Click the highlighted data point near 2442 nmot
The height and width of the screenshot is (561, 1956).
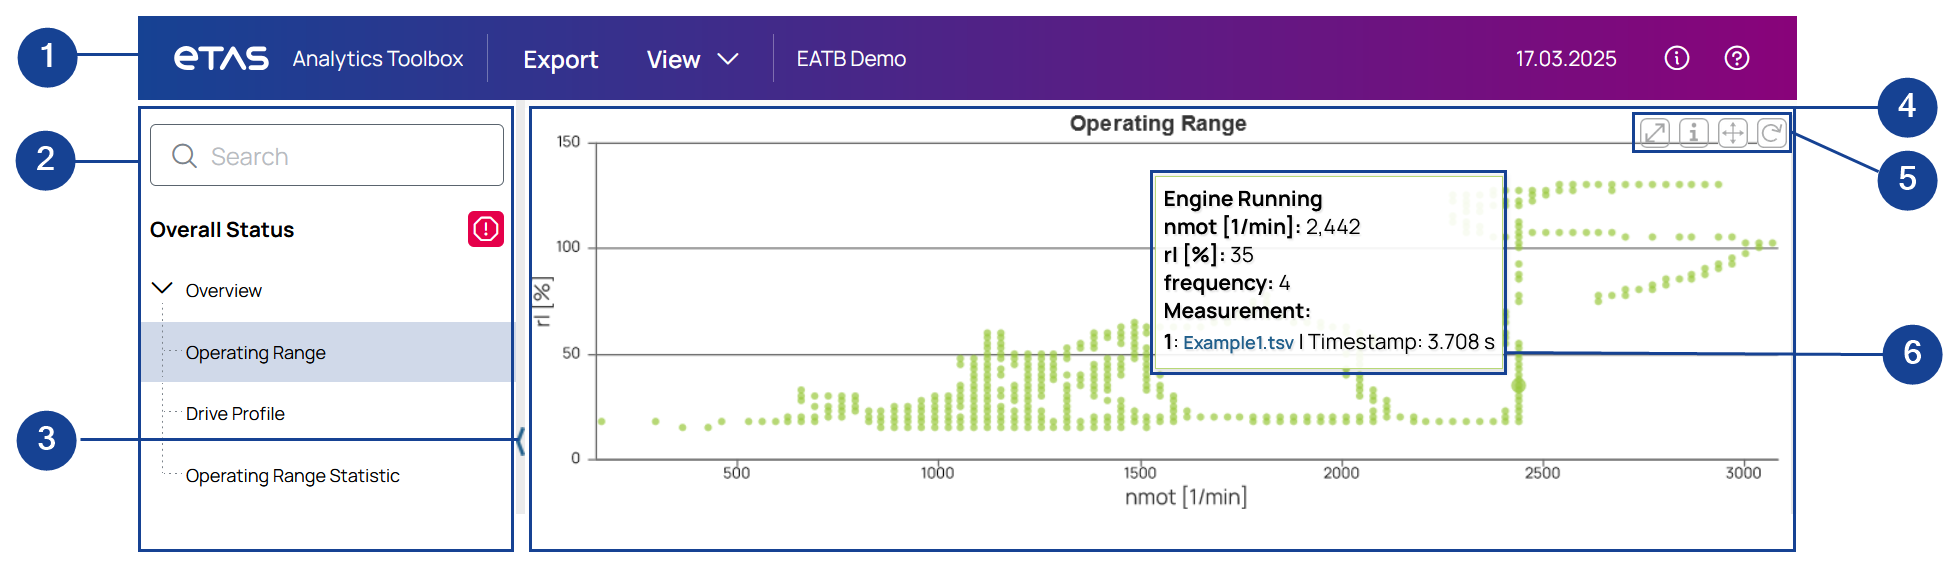point(1518,385)
